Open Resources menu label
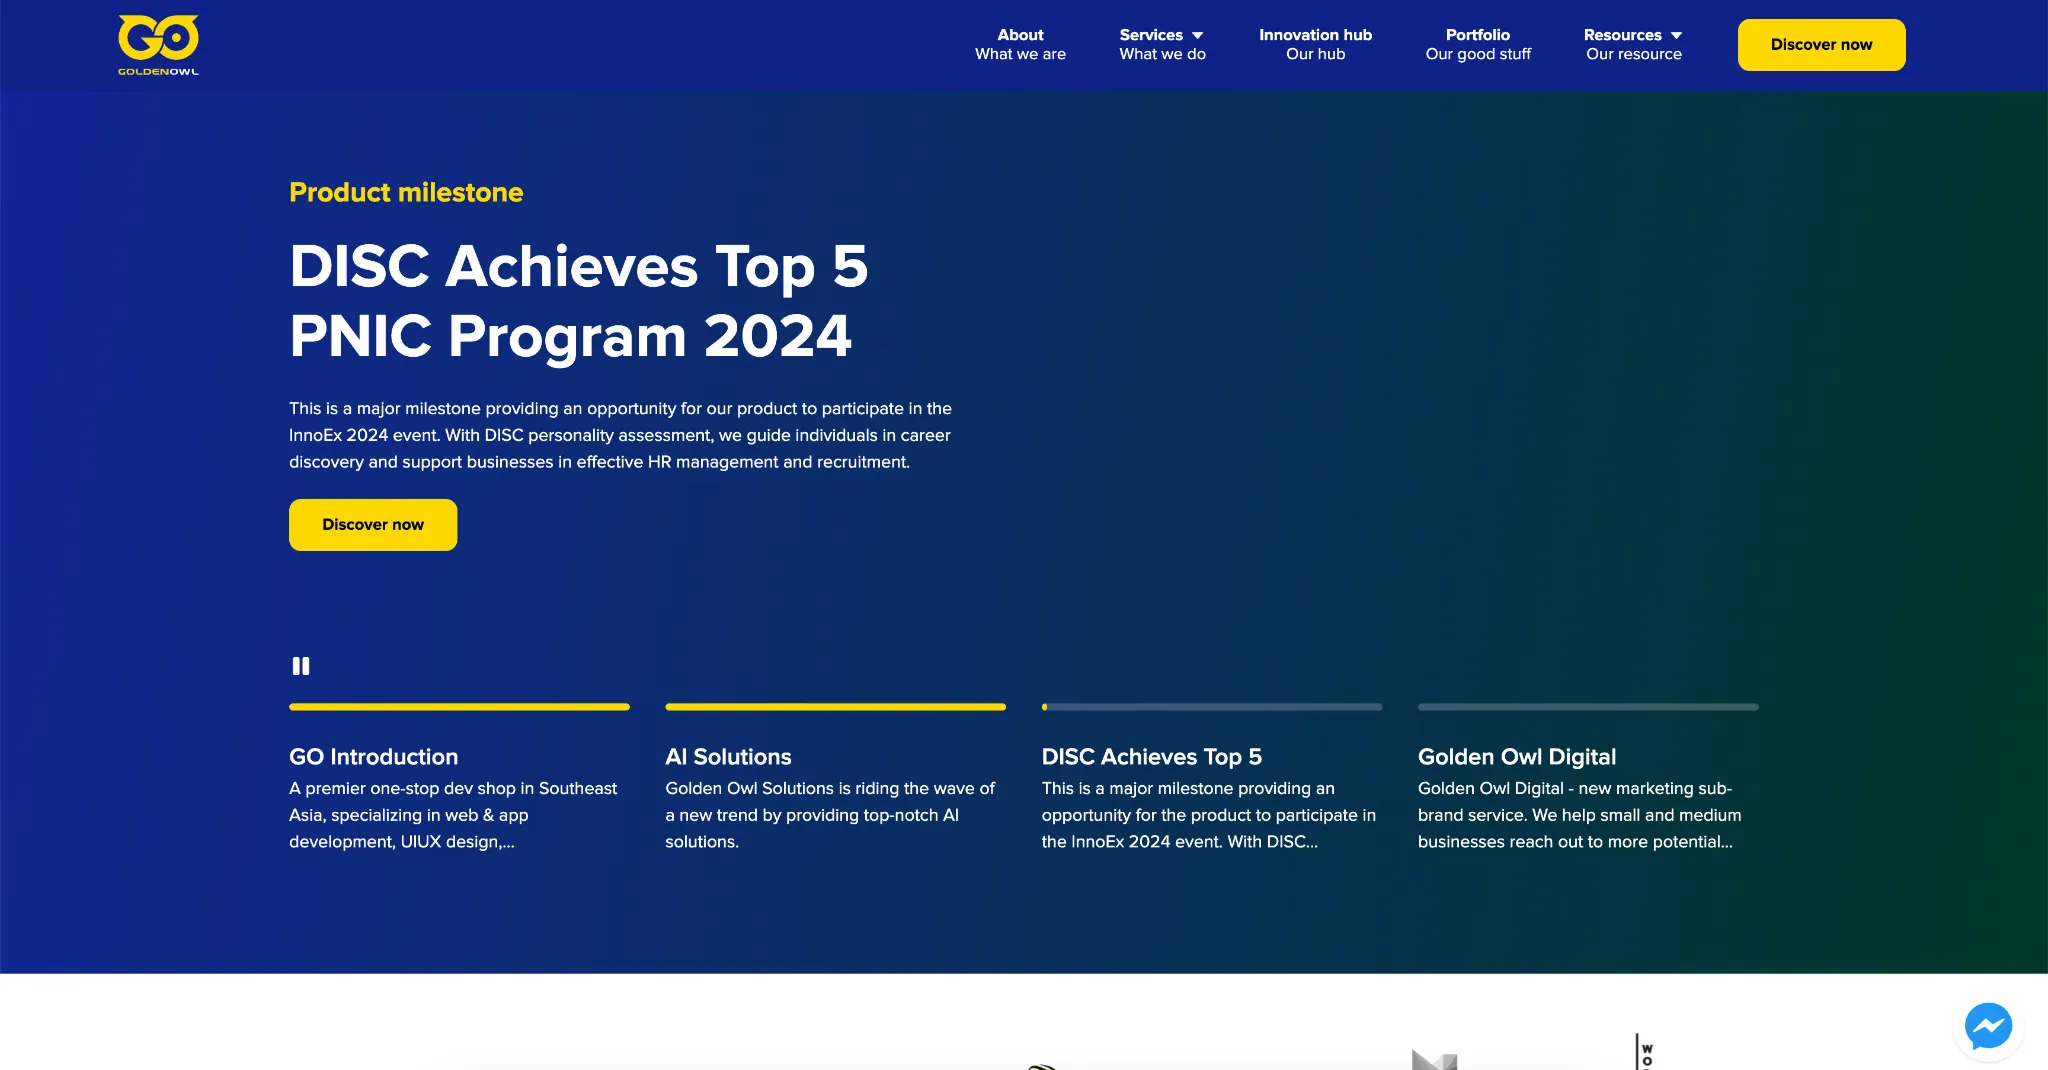 pyautogui.click(x=1622, y=35)
